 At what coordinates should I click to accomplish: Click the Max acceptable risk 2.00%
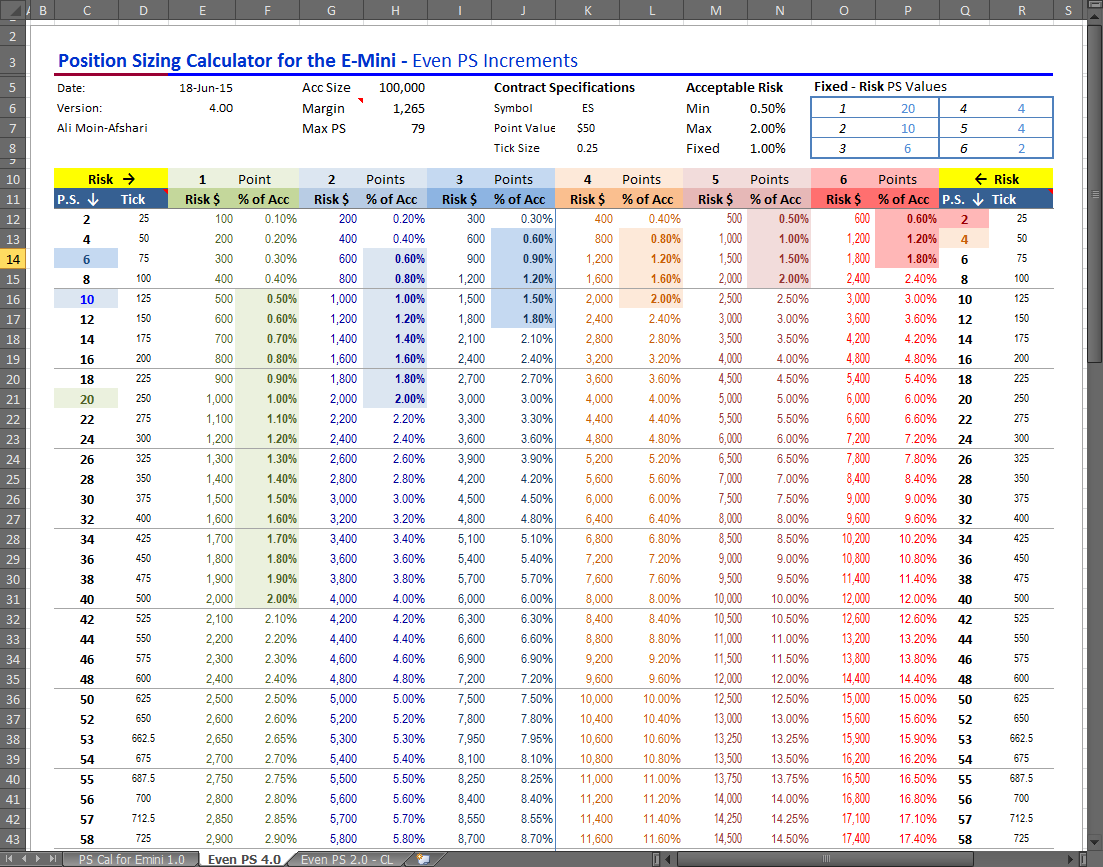coord(767,128)
